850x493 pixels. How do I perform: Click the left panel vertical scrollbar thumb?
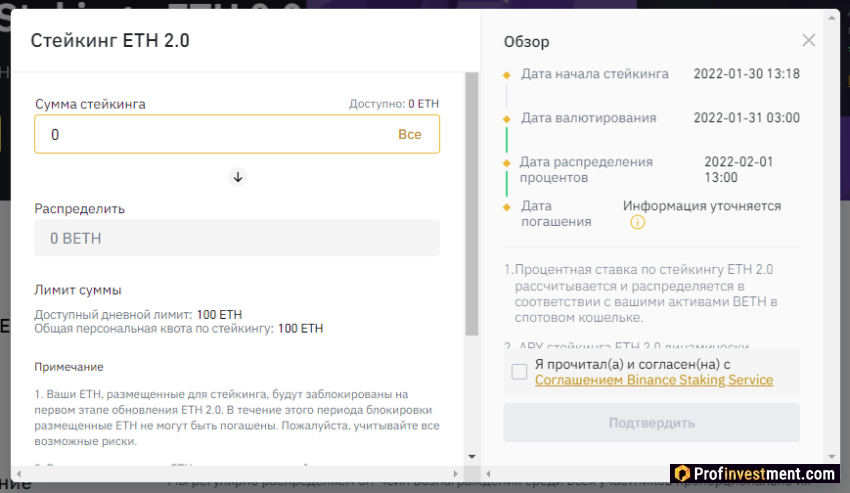tap(472, 204)
